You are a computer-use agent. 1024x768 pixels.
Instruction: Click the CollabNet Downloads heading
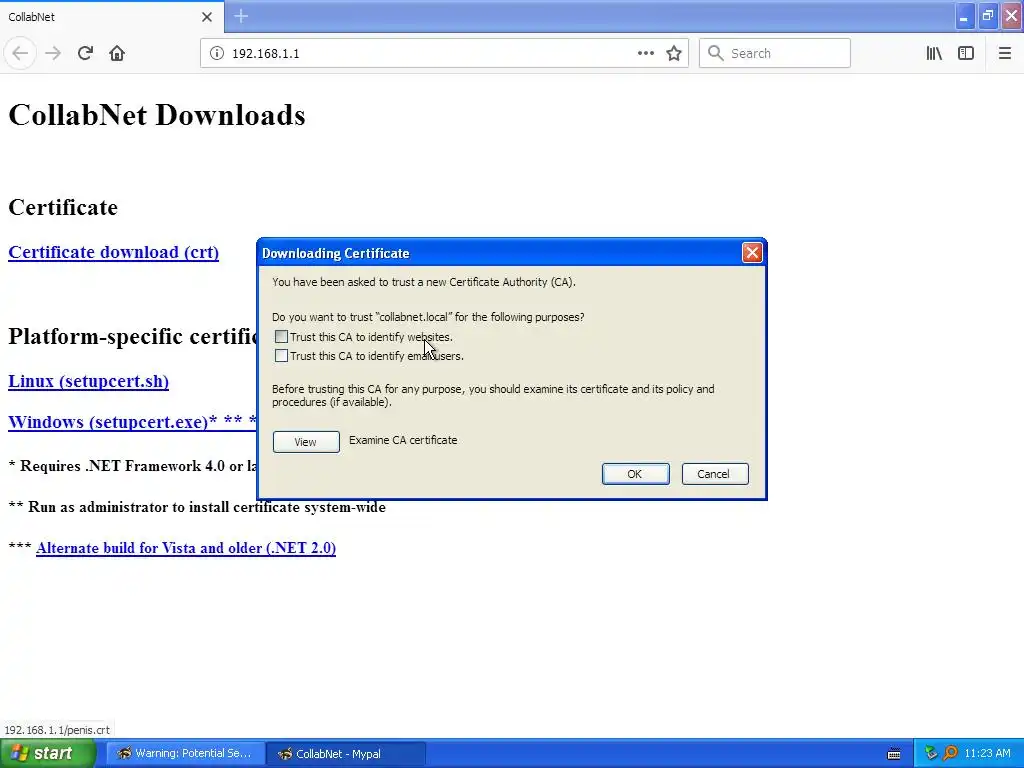tap(157, 115)
